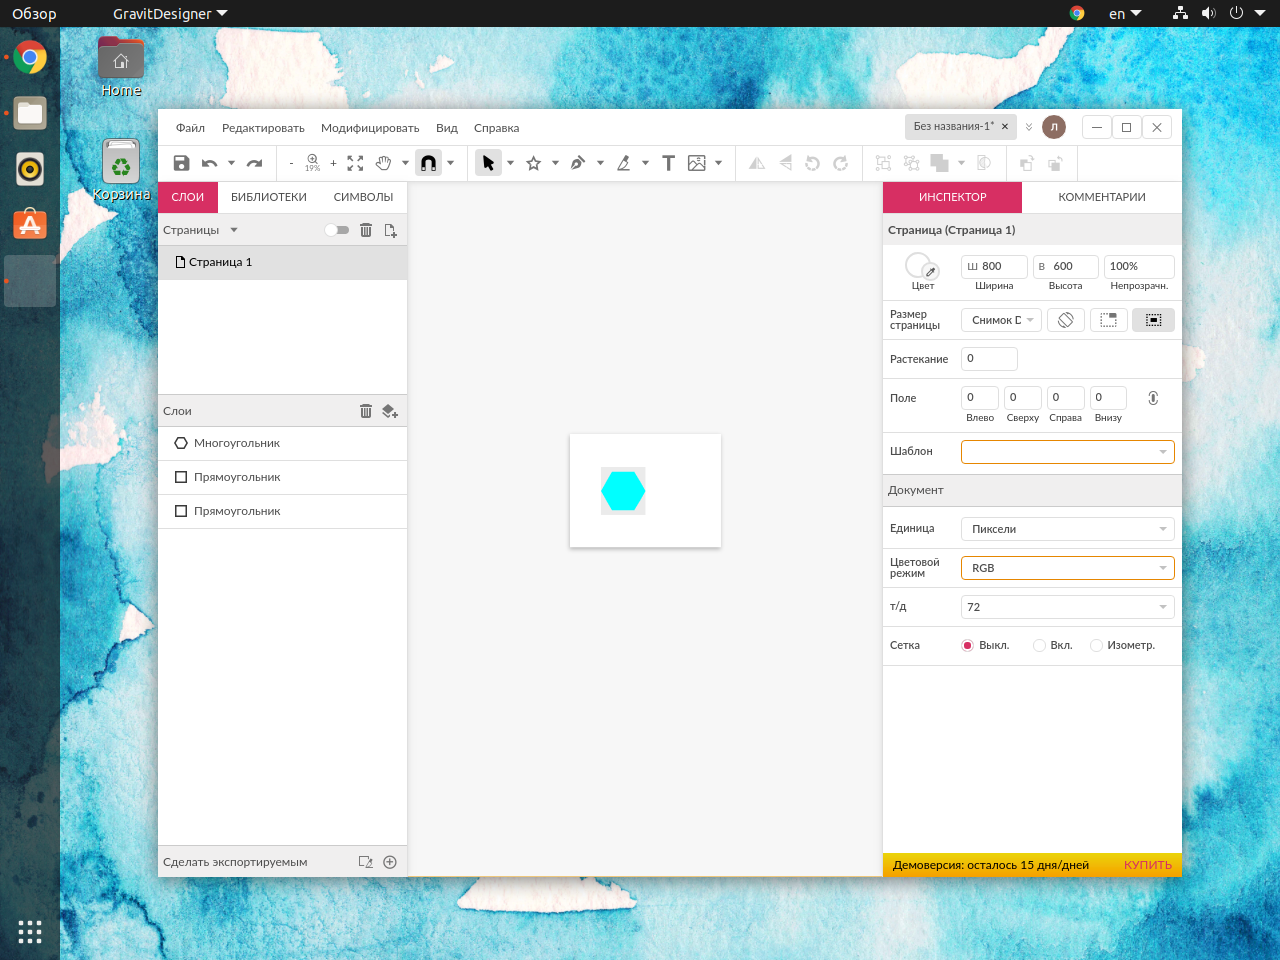Toggle the Pages panel switch
This screenshot has height=960, width=1280.
(x=337, y=230)
